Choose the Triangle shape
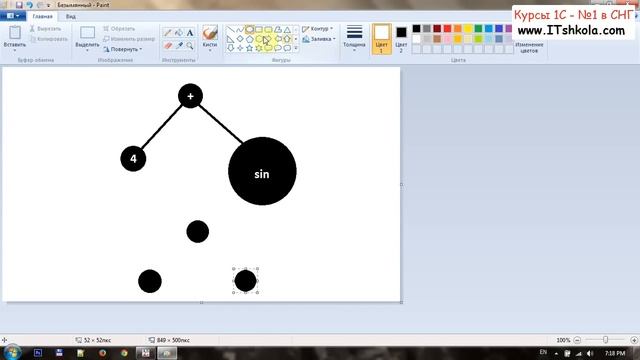Image resolution: width=640 pixels, height=360 pixels. click(x=287, y=30)
